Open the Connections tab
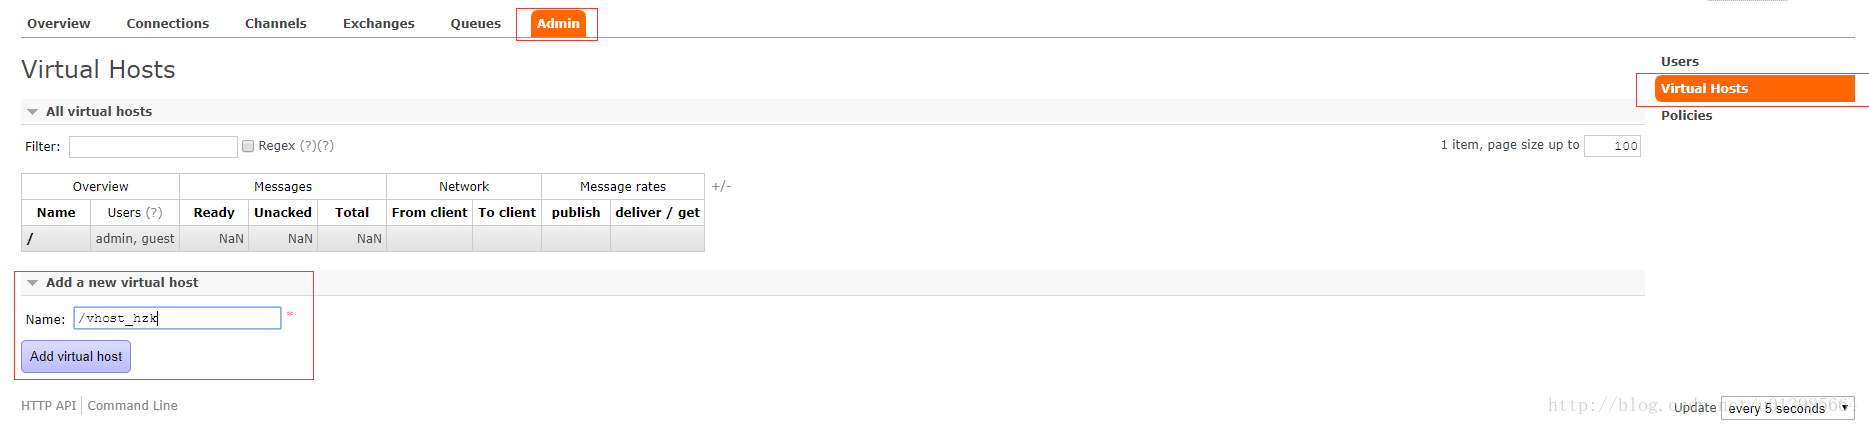Viewport: 1869px width, 425px height. [x=168, y=23]
